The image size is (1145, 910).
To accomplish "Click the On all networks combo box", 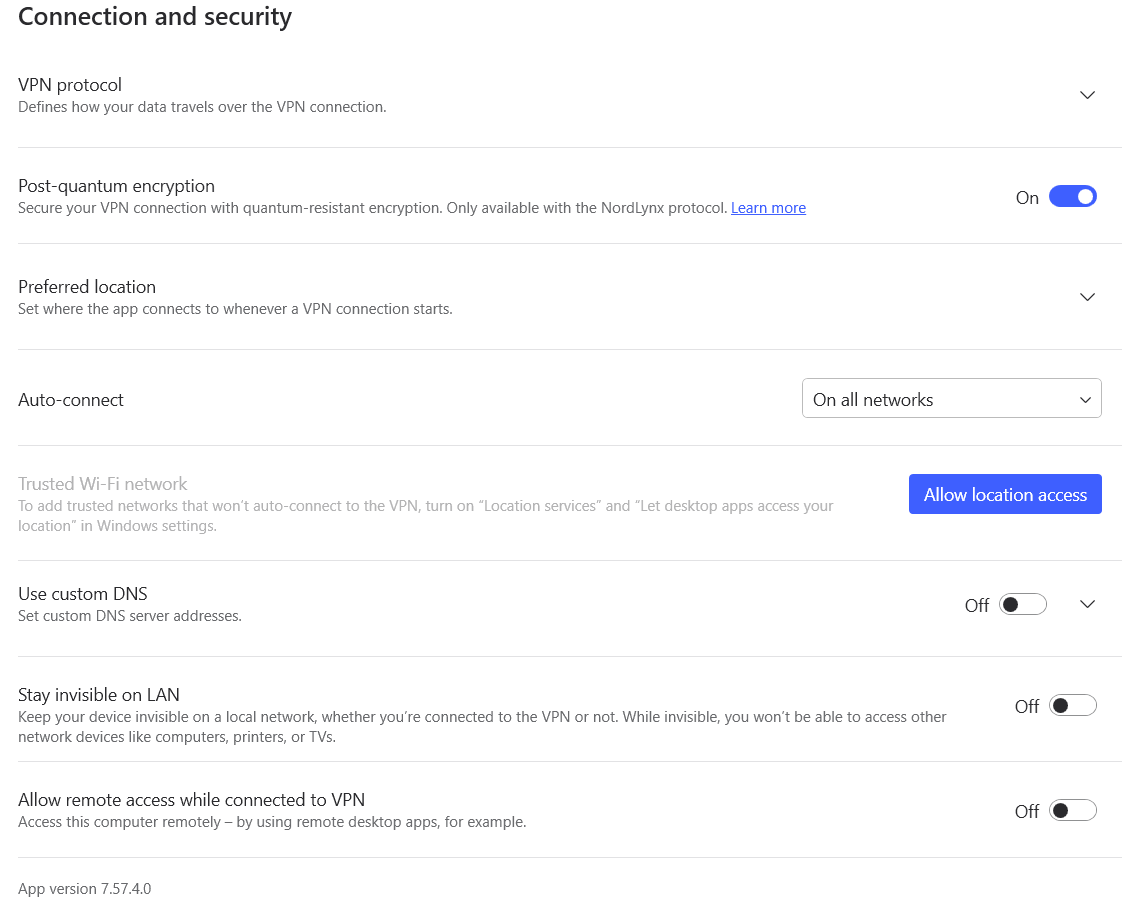I will point(950,398).
